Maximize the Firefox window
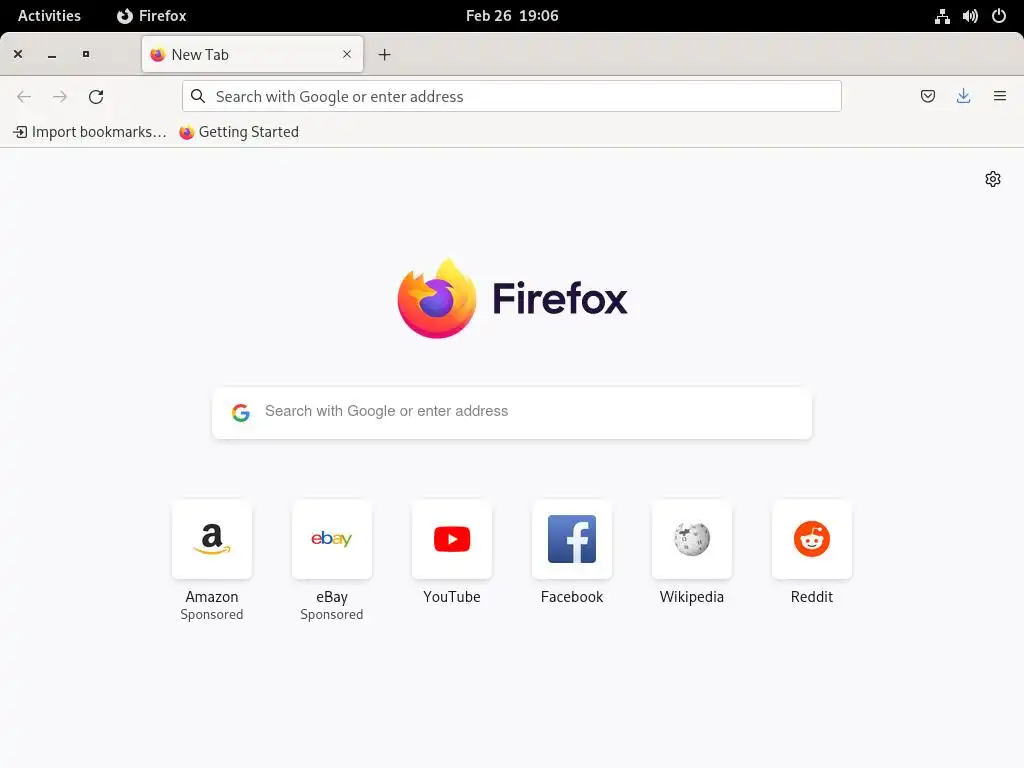The width and height of the screenshot is (1024, 768). point(86,54)
